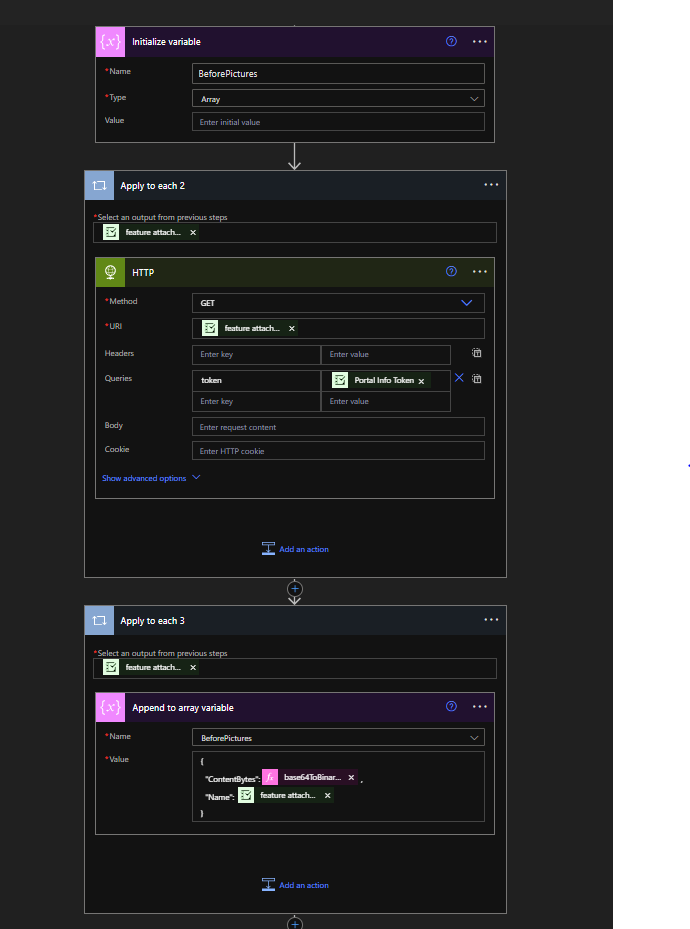Insert a step below Apply to each 3
Image resolution: width=690 pixels, height=929 pixels.
pyautogui.click(x=295, y=922)
